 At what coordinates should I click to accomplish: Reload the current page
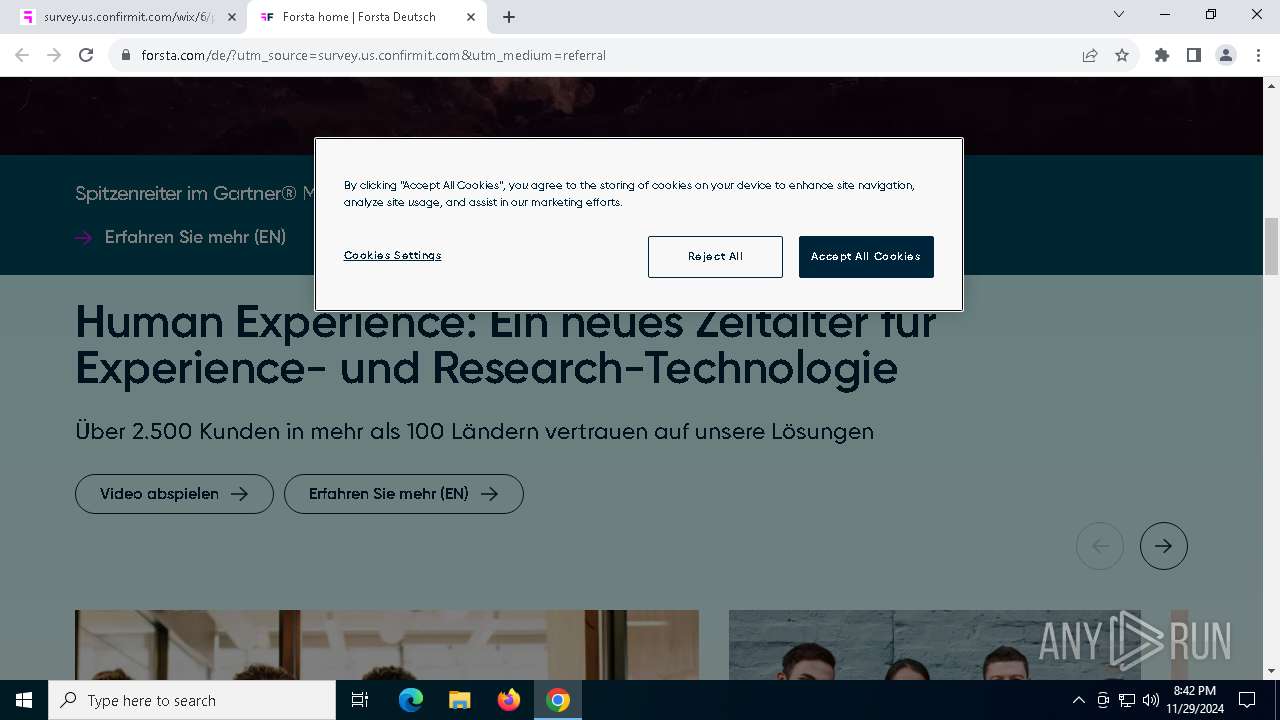pyautogui.click(x=86, y=55)
